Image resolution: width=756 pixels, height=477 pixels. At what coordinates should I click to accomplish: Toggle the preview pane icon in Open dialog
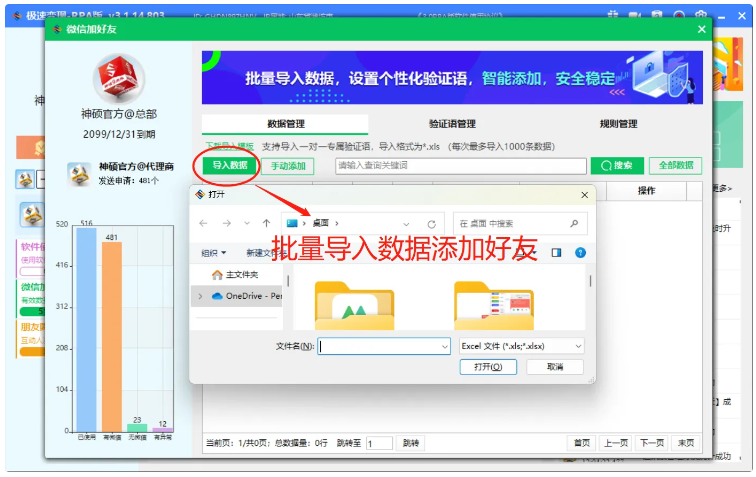point(556,253)
